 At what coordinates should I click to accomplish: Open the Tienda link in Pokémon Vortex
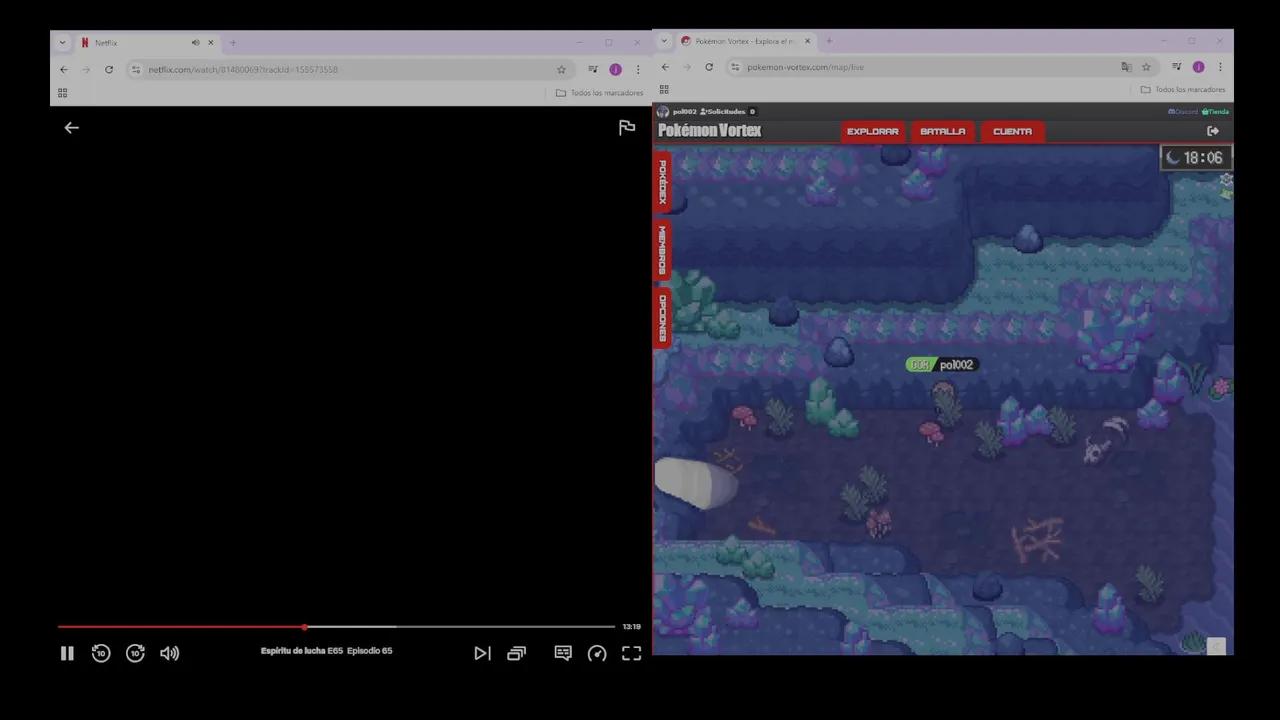[x=1216, y=111]
